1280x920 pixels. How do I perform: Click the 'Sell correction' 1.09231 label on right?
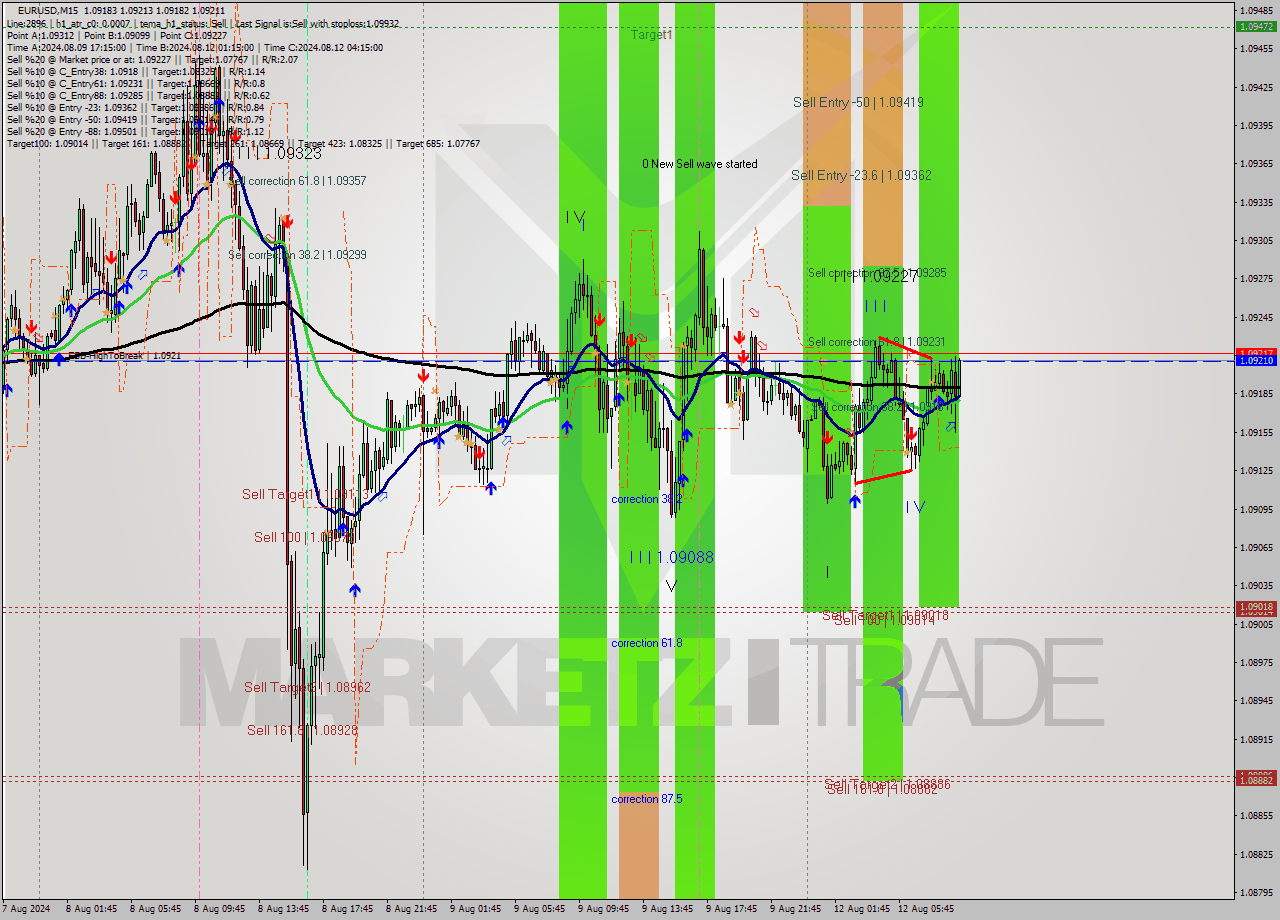click(876, 342)
